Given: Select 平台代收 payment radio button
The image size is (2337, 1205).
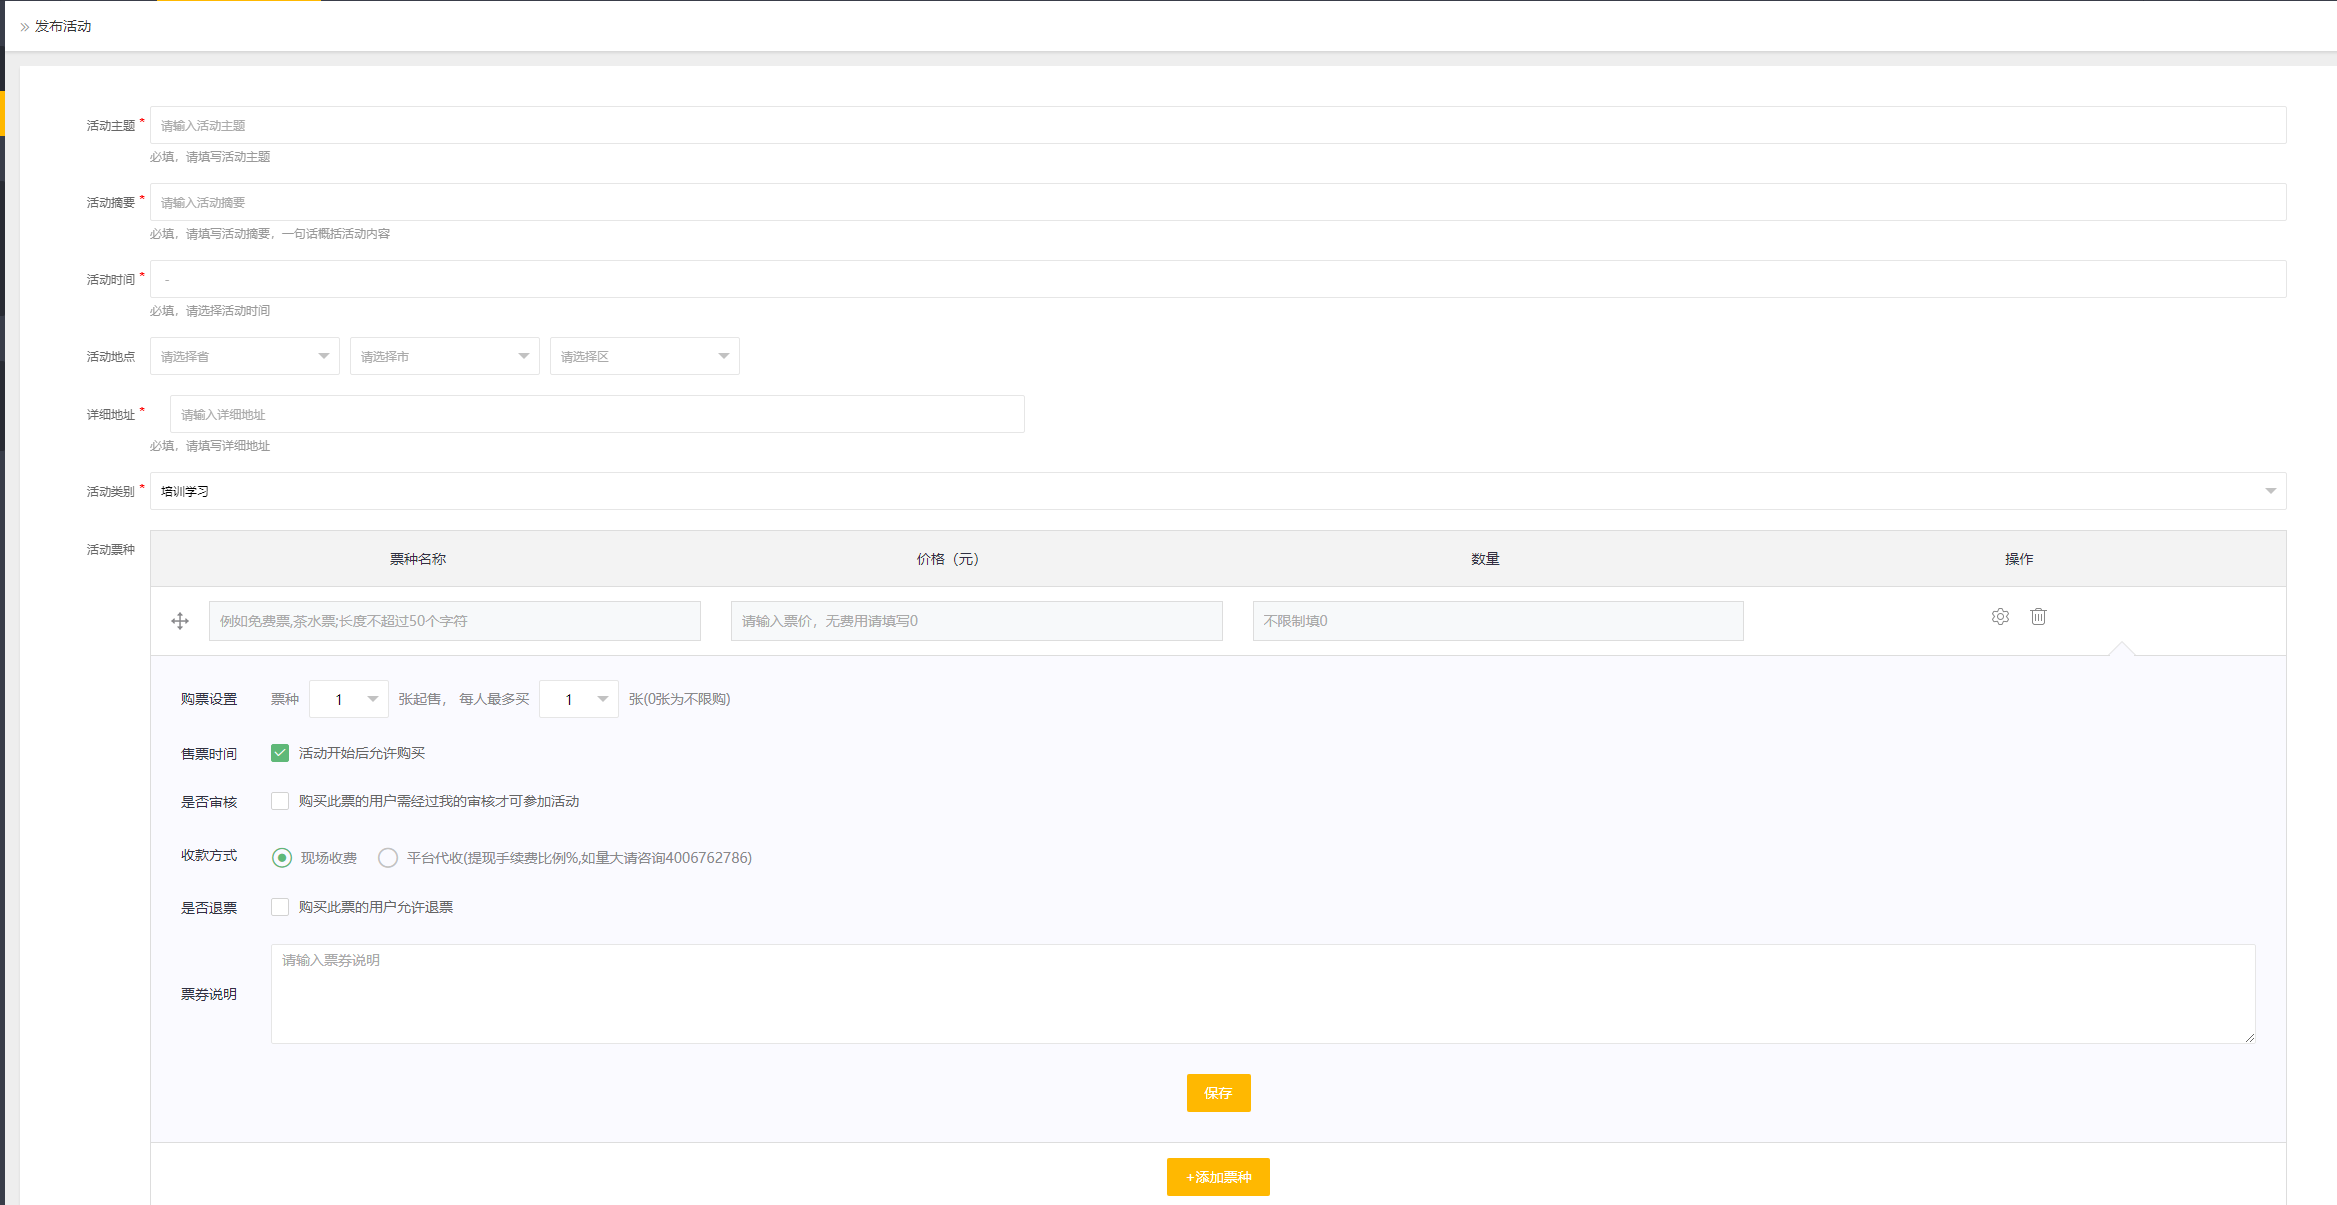Looking at the screenshot, I should pos(388,858).
